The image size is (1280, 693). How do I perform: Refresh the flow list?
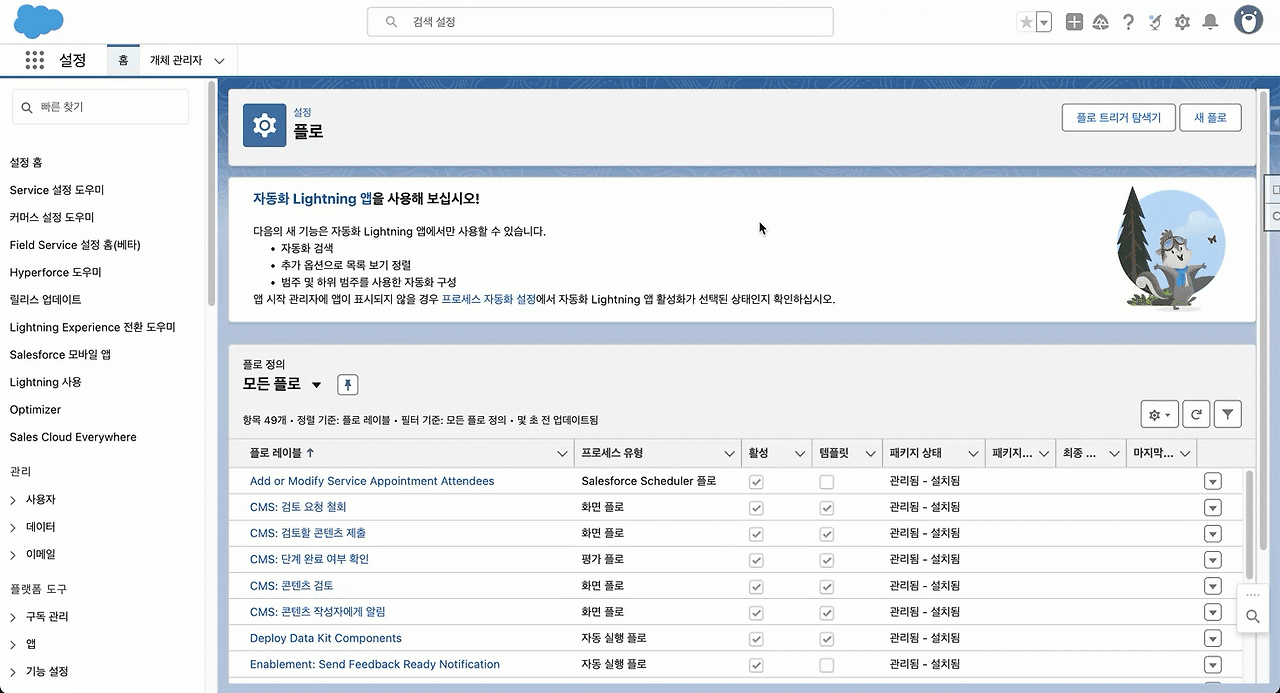(1195, 414)
